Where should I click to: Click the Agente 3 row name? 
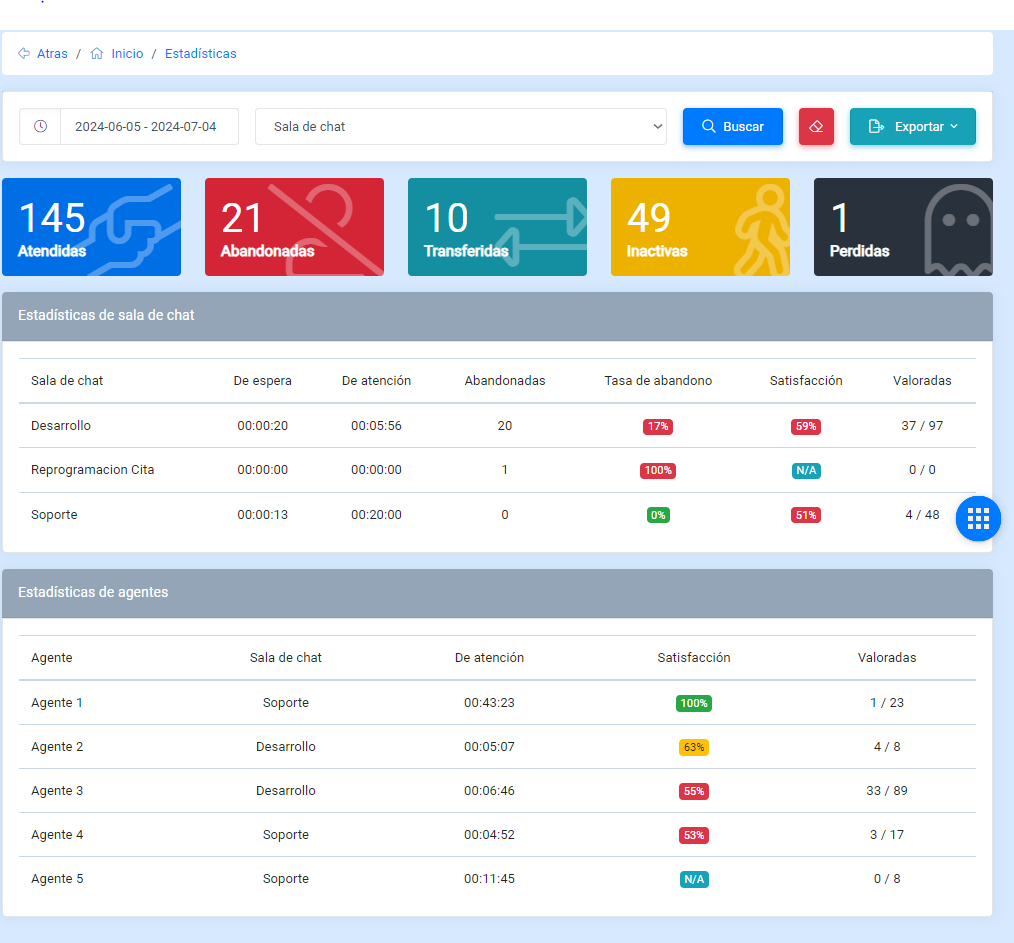(x=57, y=791)
